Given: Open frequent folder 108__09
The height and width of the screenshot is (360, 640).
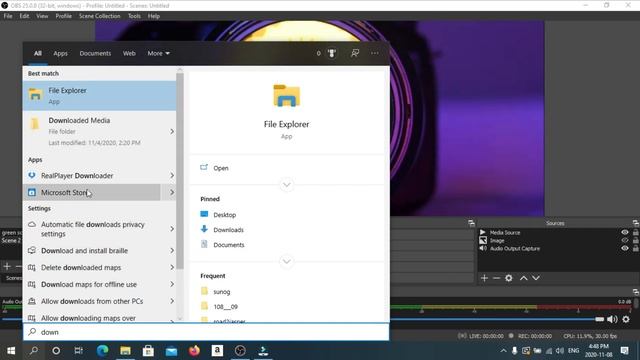Looking at the screenshot, I should click(225, 307).
